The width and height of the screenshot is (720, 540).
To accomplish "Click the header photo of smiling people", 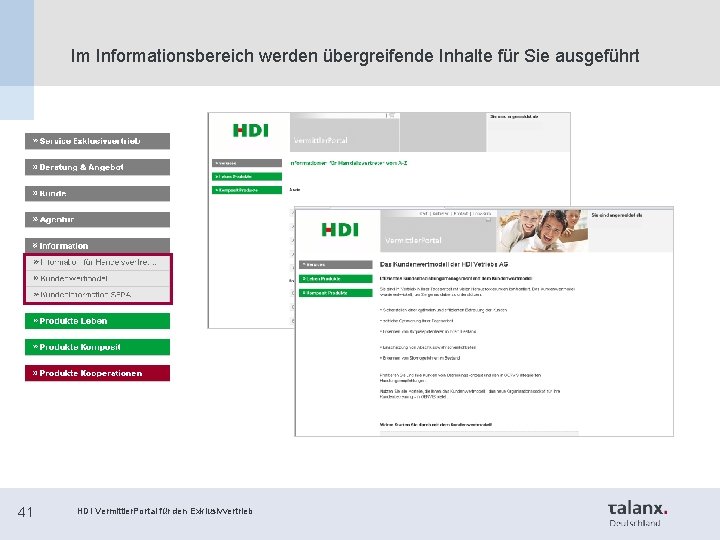I will (542, 231).
